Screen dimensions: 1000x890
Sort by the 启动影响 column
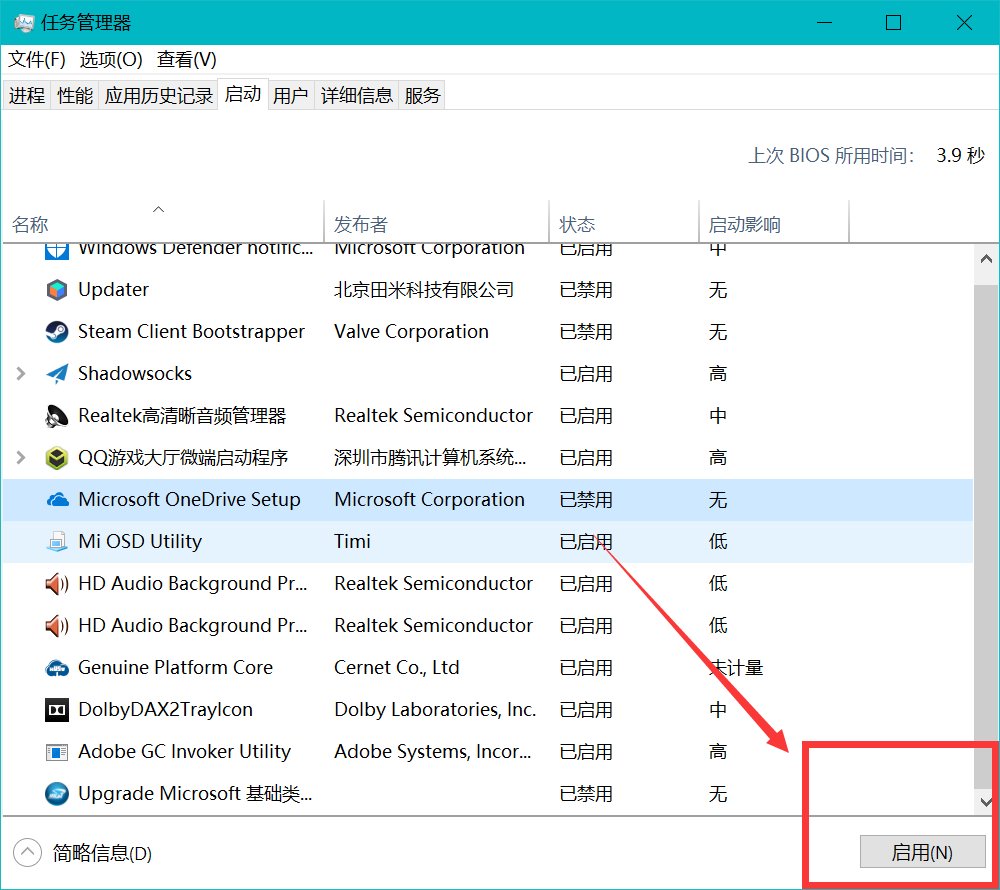pos(746,222)
